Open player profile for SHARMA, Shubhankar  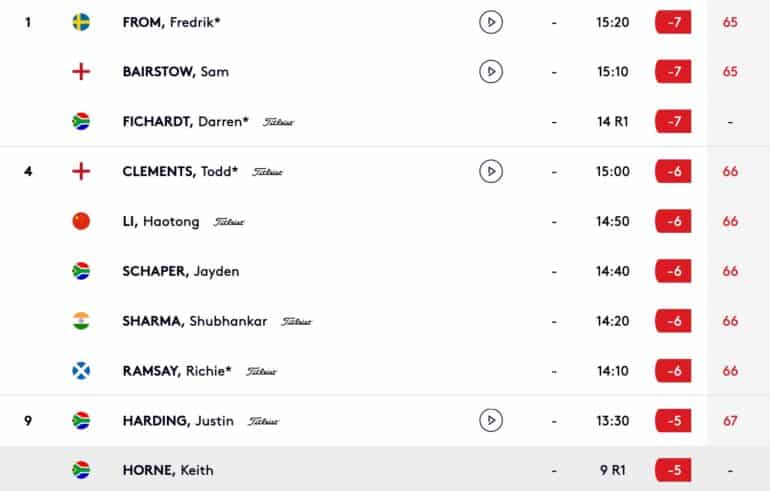pyautogui.click(x=194, y=321)
